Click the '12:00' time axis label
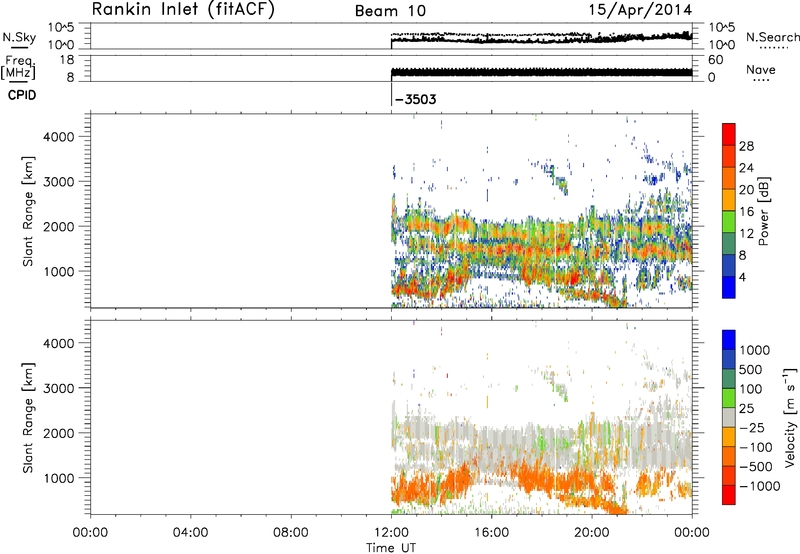The width and height of the screenshot is (800, 554). click(391, 533)
